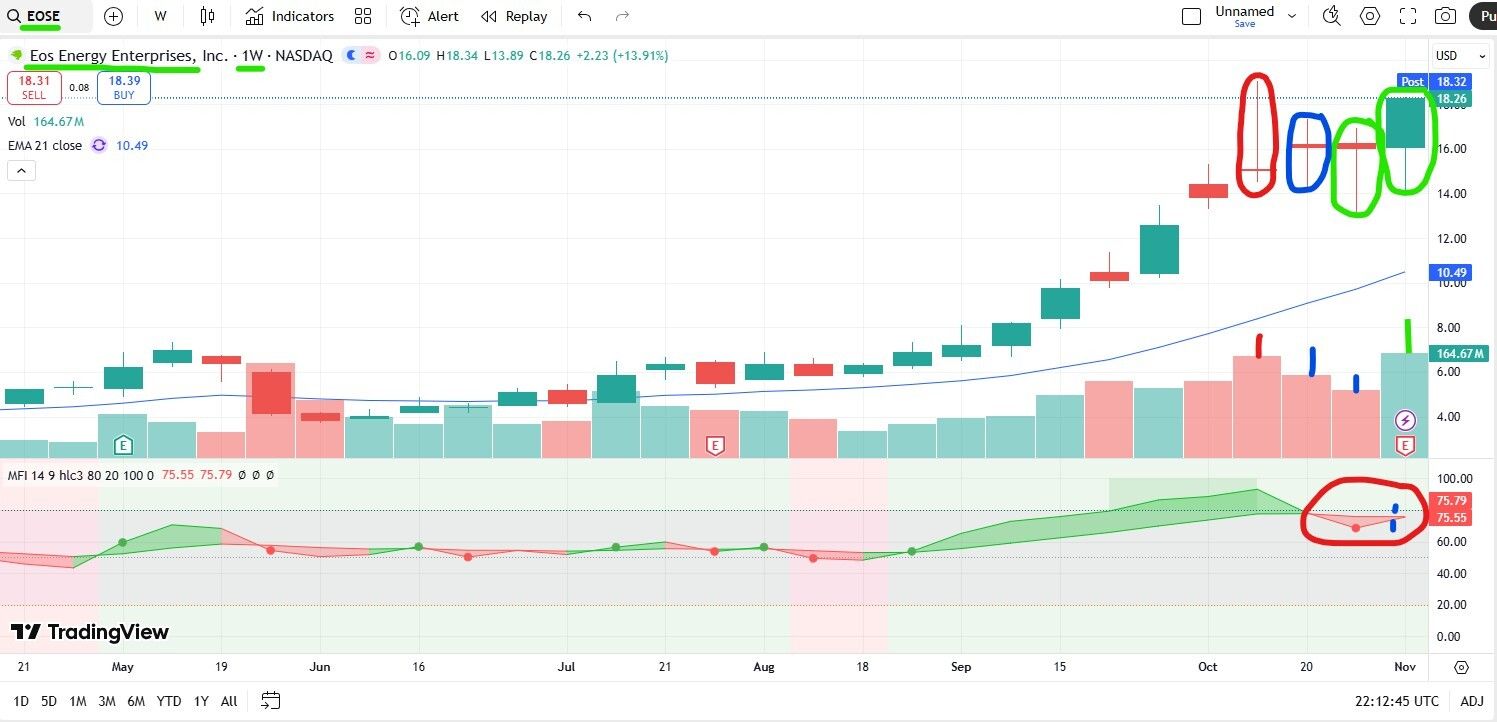Switch to fullscreen mode
This screenshot has width=1497, height=722.
point(1408,16)
